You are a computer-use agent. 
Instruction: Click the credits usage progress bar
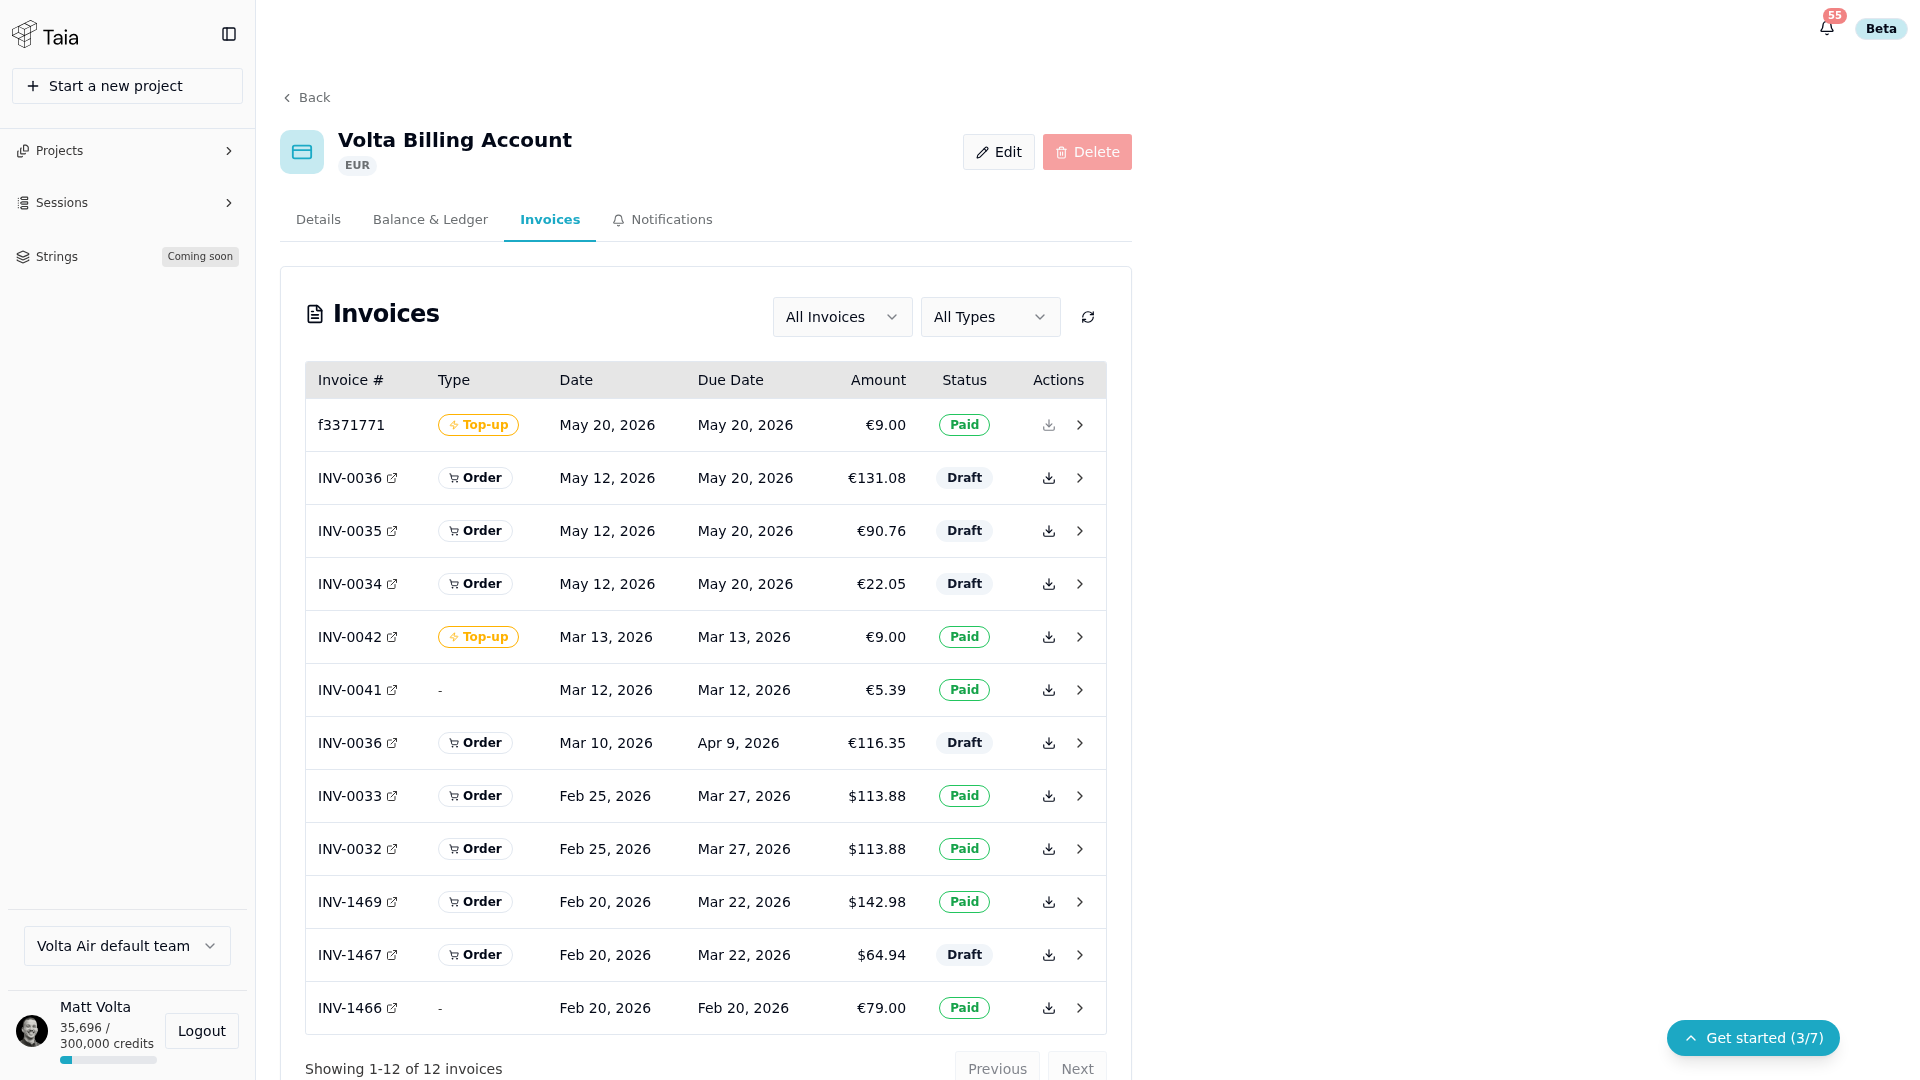point(108,1060)
